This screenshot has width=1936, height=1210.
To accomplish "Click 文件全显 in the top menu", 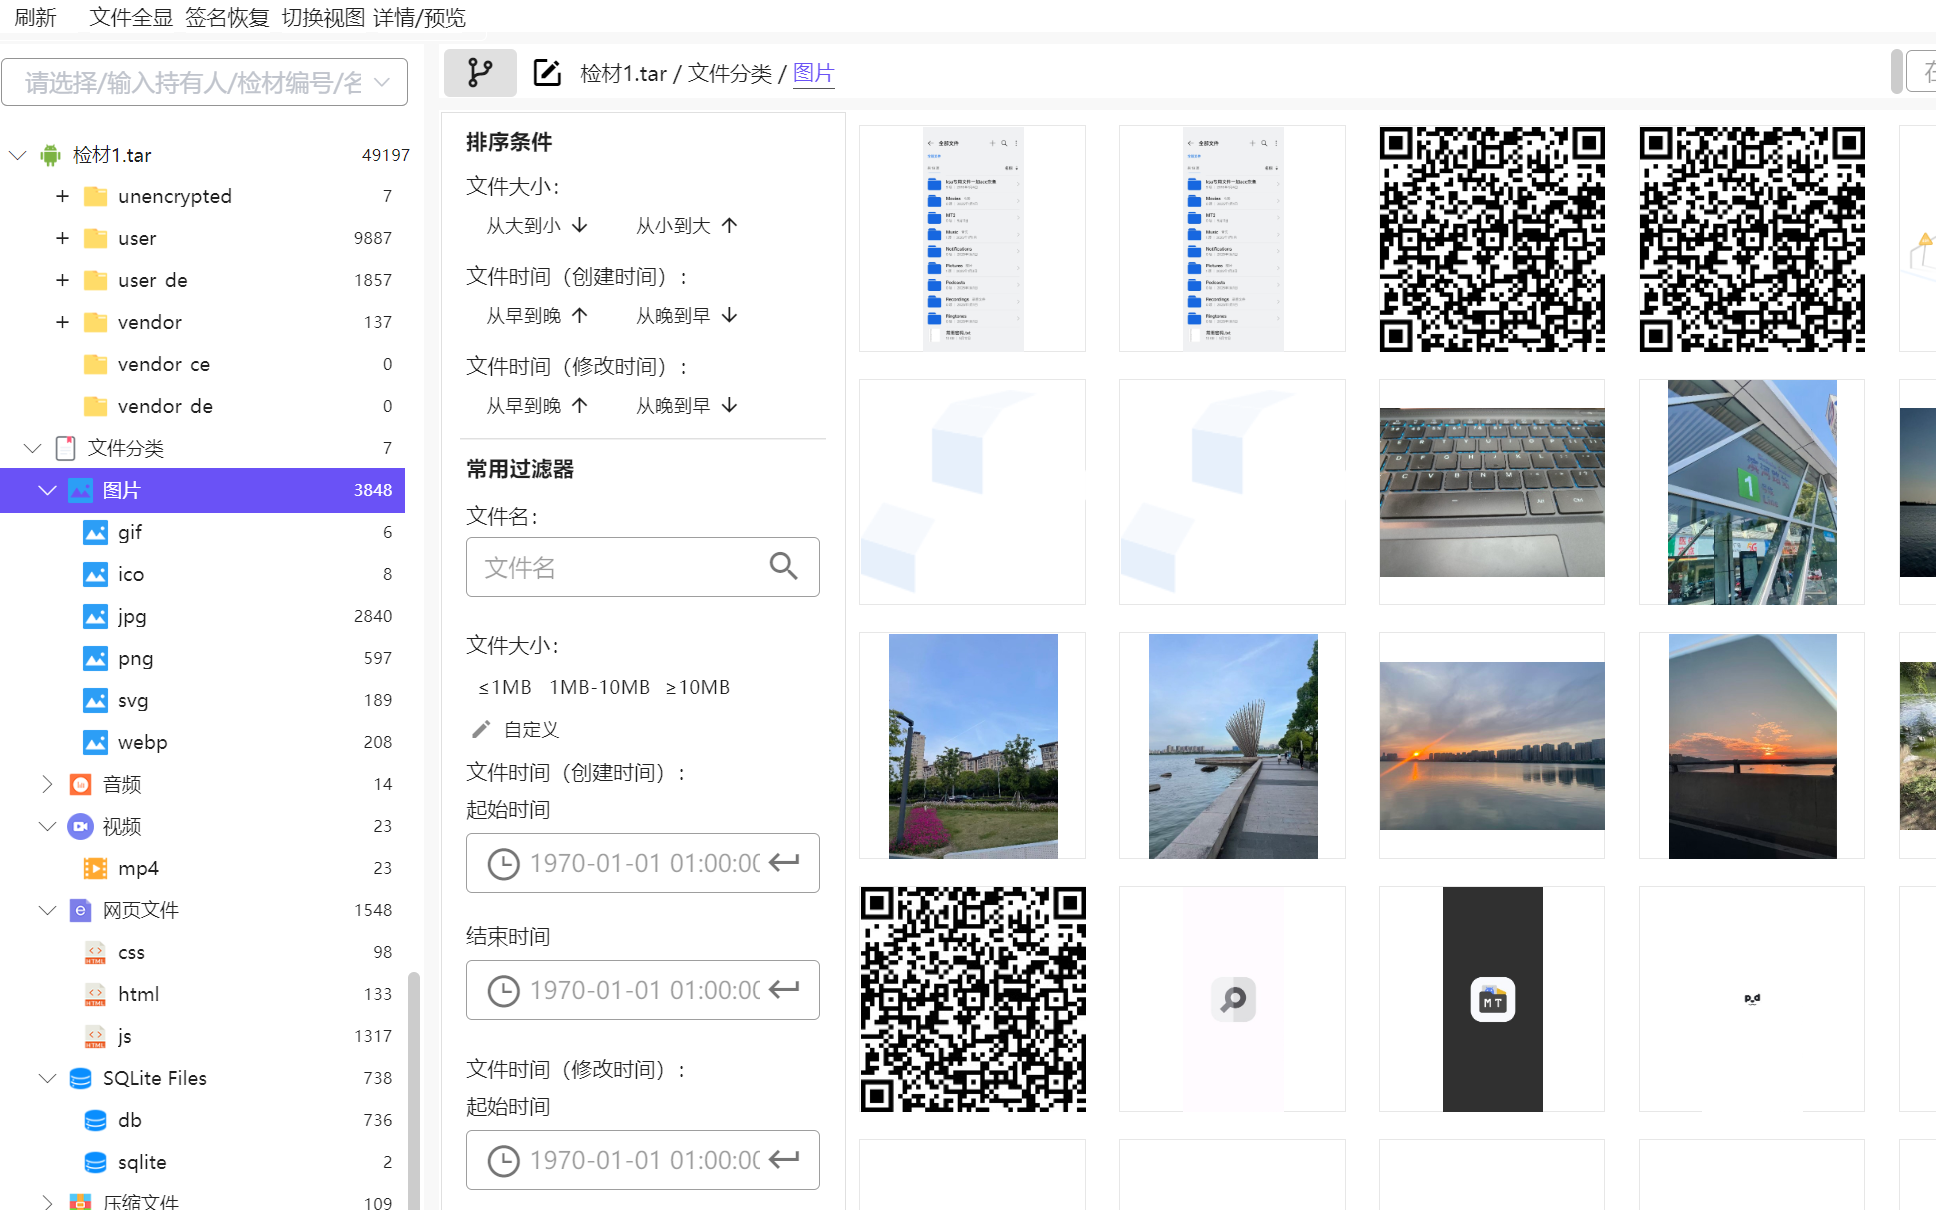I will [130, 17].
